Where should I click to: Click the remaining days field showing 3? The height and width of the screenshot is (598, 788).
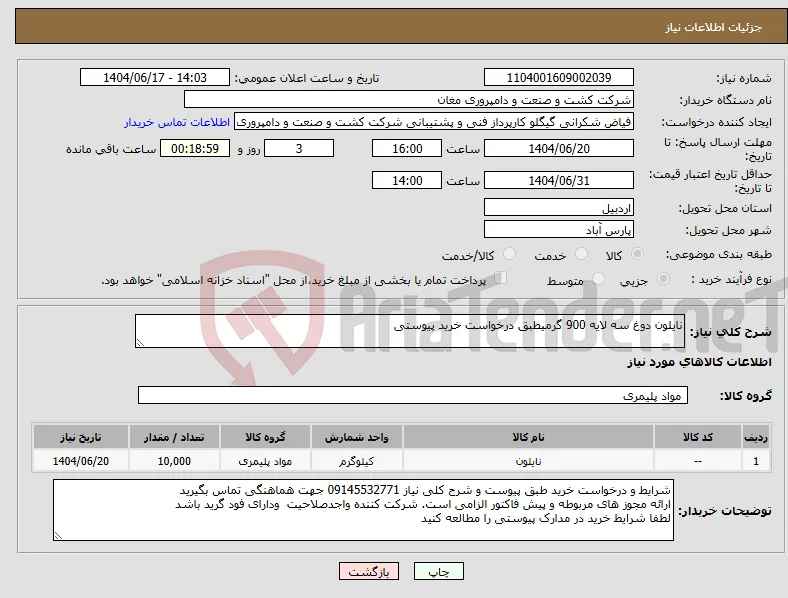pyautogui.click(x=299, y=149)
